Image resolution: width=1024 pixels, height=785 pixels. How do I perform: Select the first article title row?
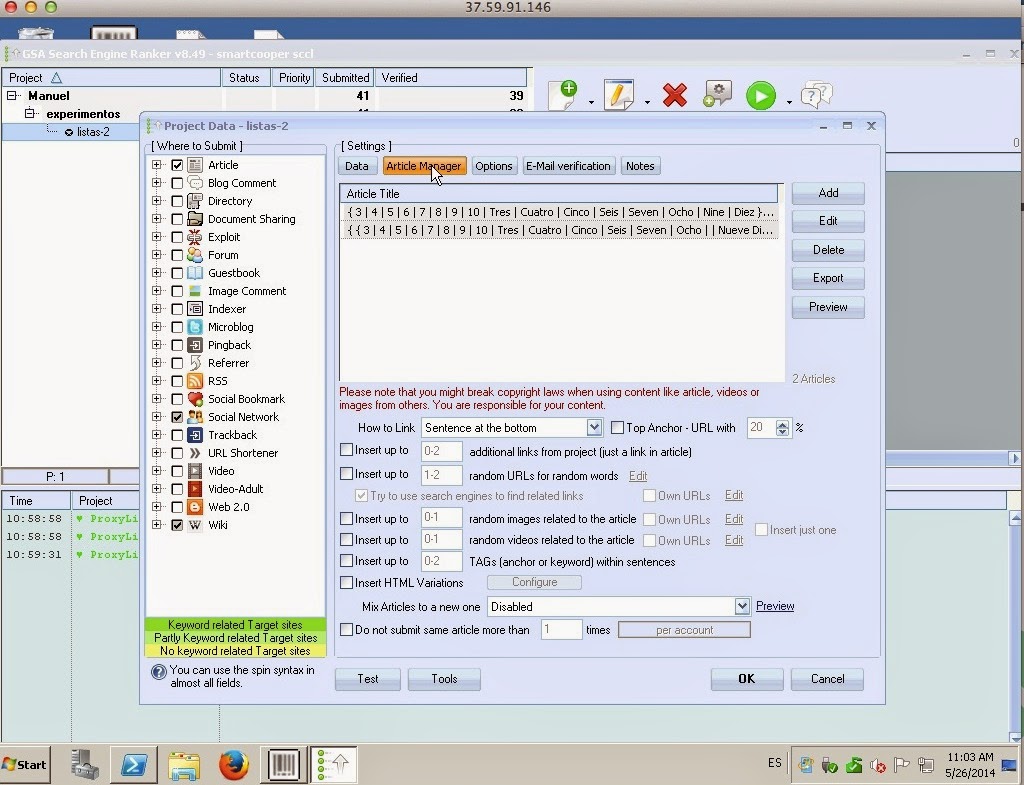560,212
